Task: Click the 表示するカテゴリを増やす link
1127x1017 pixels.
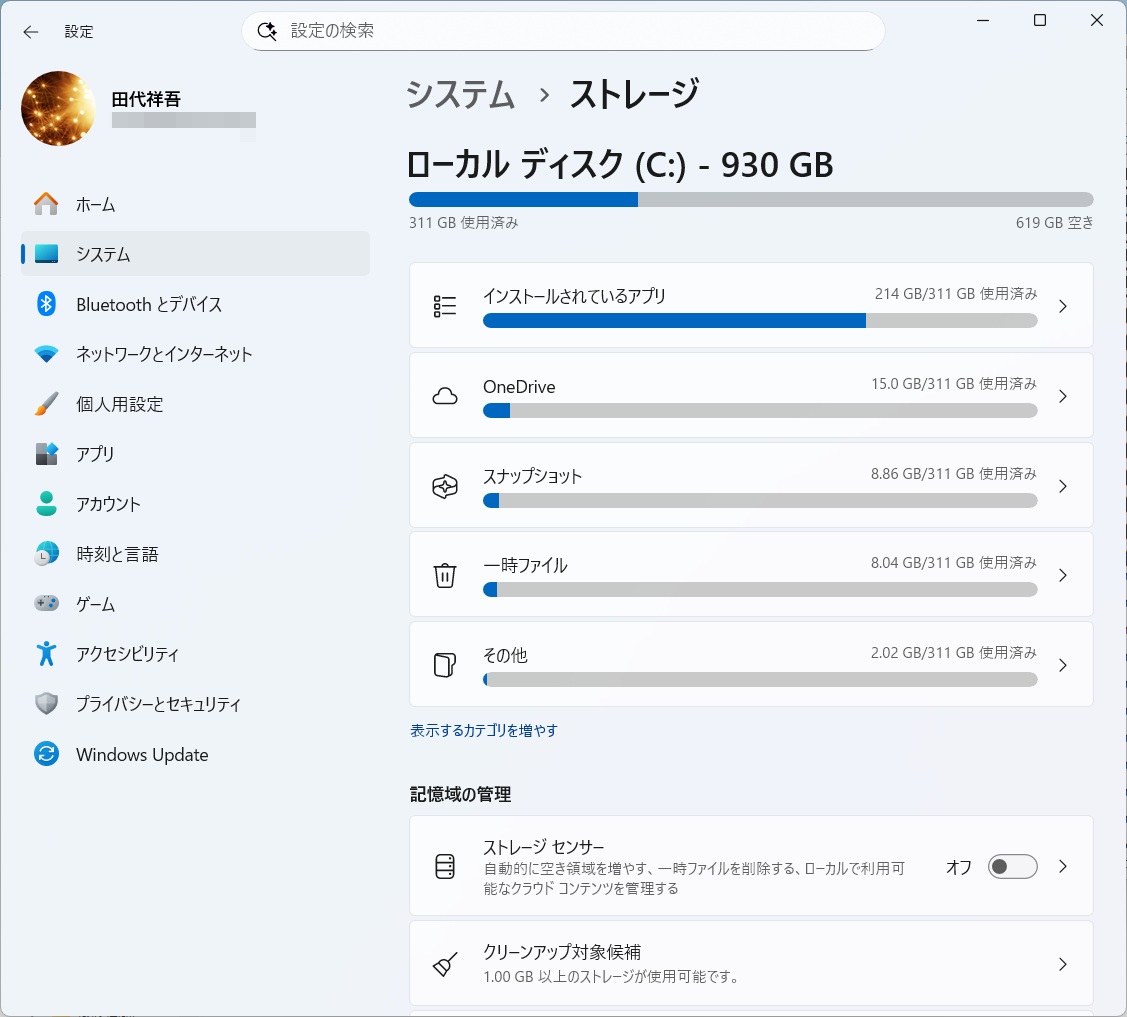Action: (484, 730)
